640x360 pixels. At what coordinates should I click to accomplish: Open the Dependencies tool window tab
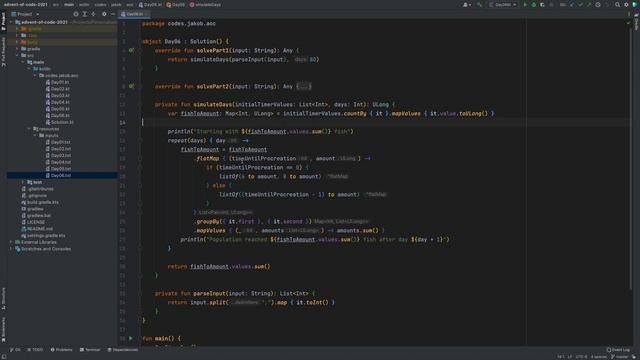123,350
